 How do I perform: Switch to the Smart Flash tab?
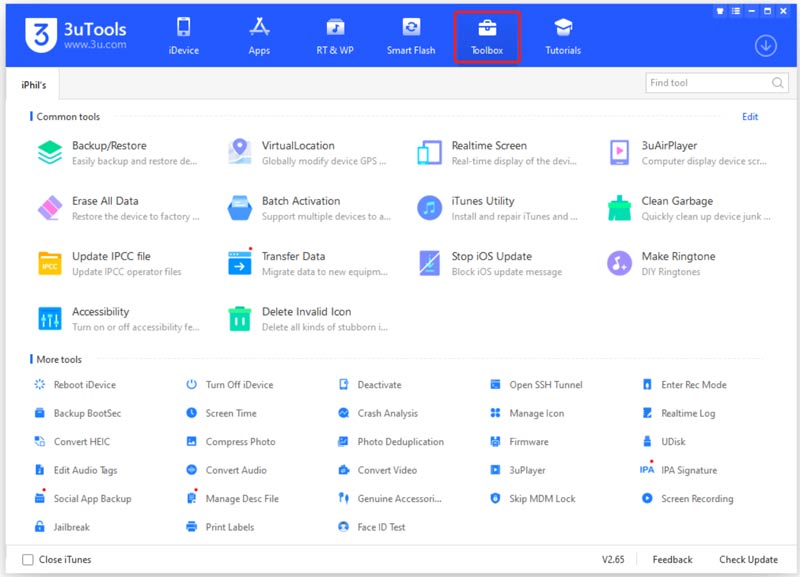click(x=411, y=37)
